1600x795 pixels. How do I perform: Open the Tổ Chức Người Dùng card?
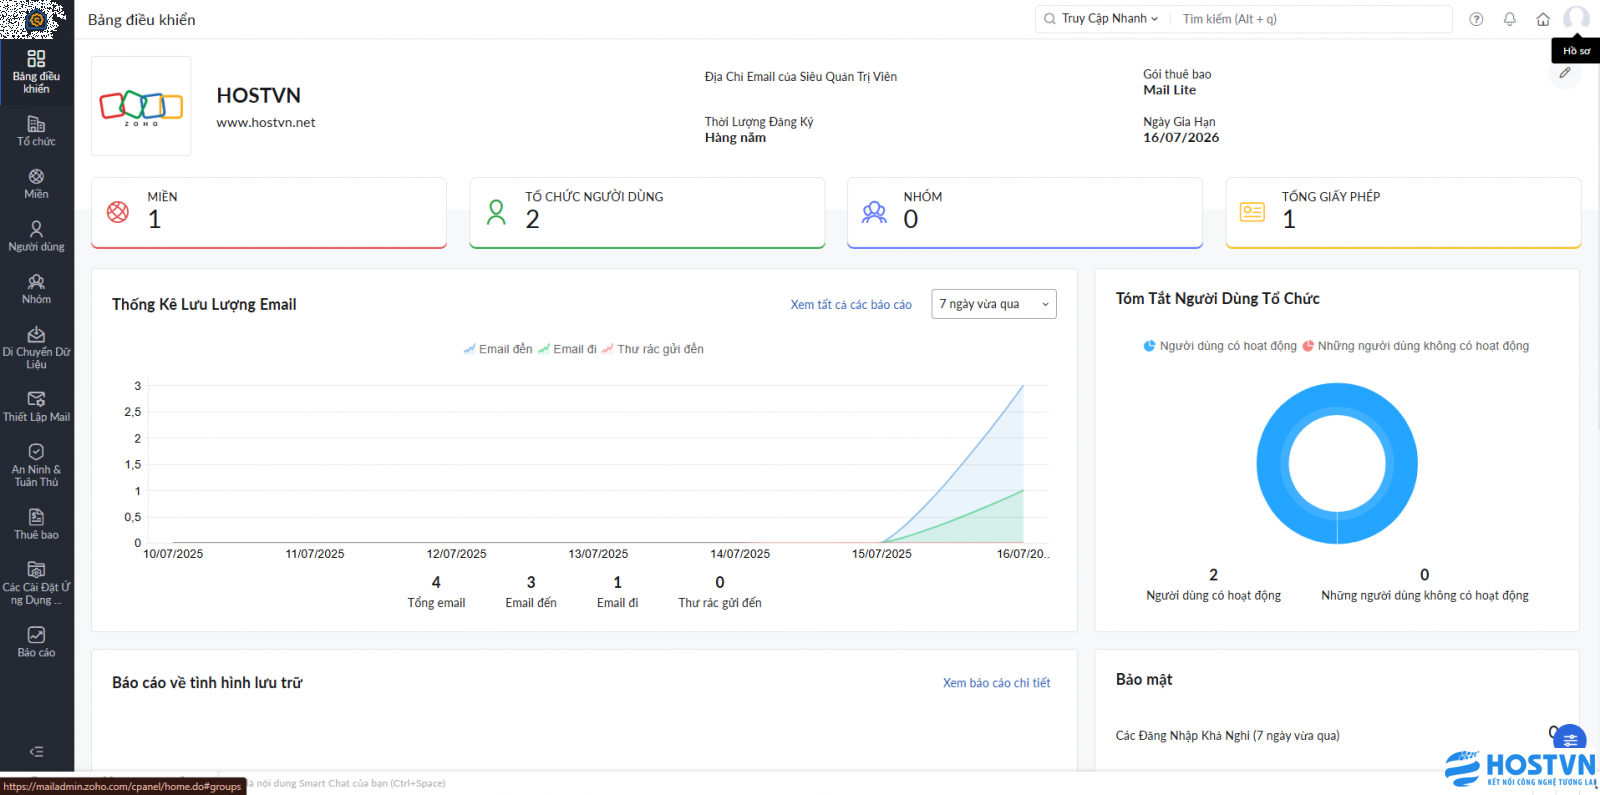tap(647, 212)
